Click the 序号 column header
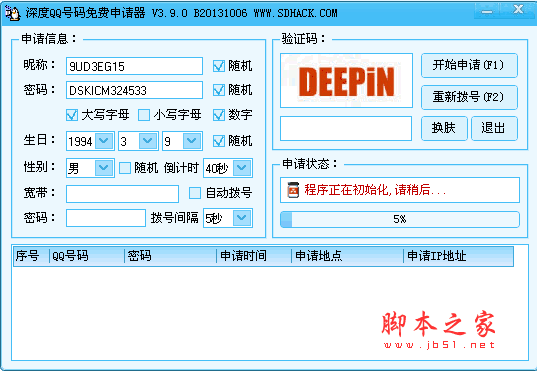 (x=32, y=256)
